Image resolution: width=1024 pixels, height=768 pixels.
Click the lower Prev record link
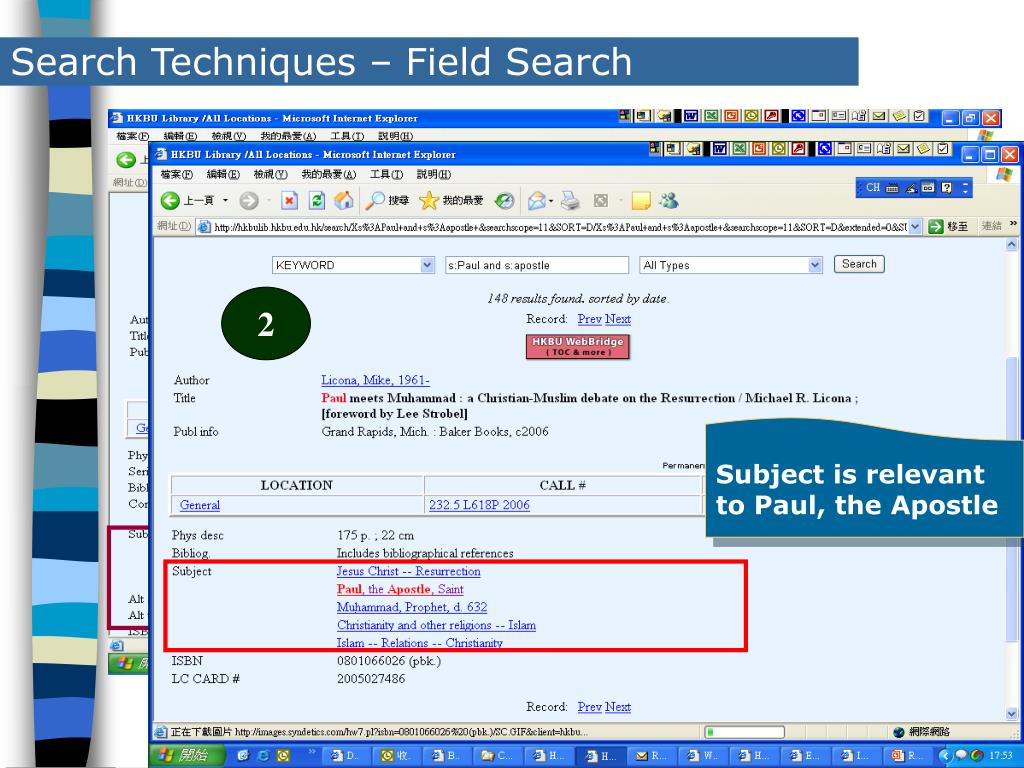point(589,707)
